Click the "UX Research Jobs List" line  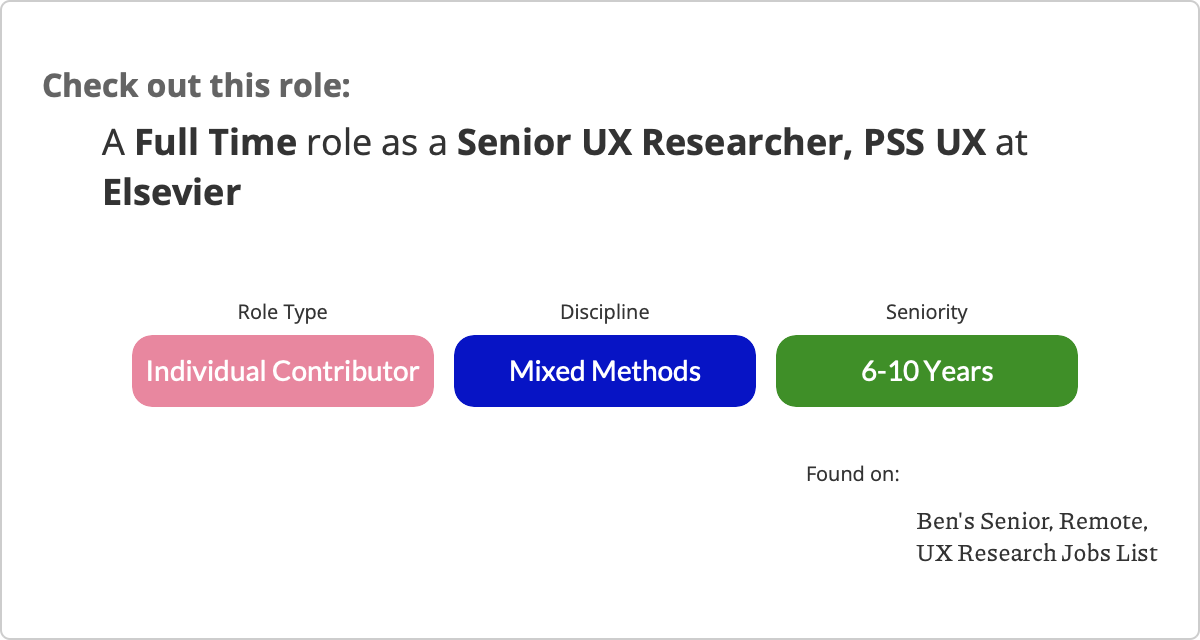click(x=1037, y=552)
